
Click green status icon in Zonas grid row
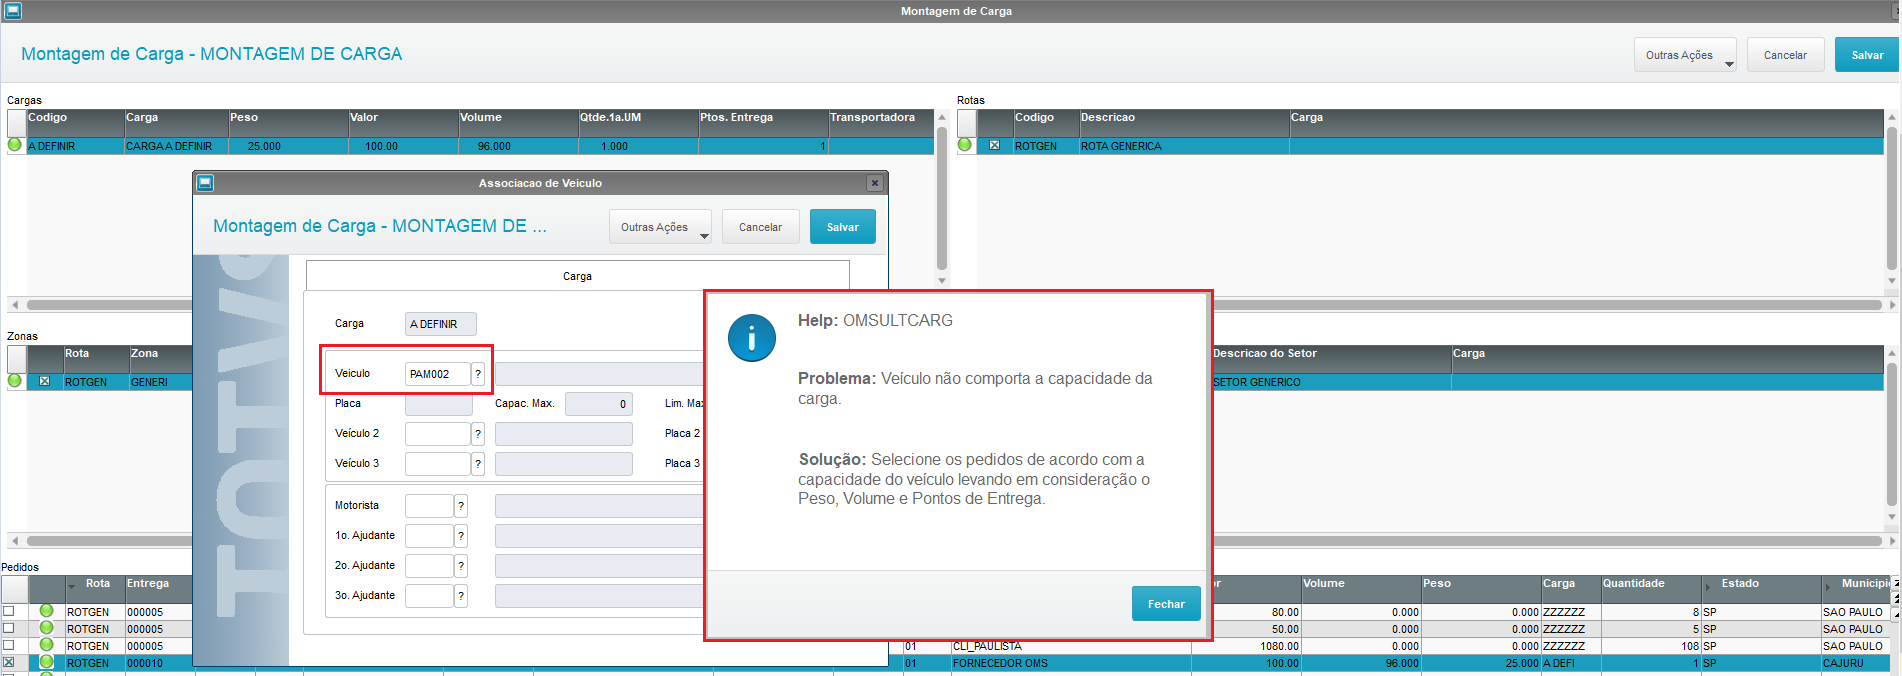[x=15, y=381]
